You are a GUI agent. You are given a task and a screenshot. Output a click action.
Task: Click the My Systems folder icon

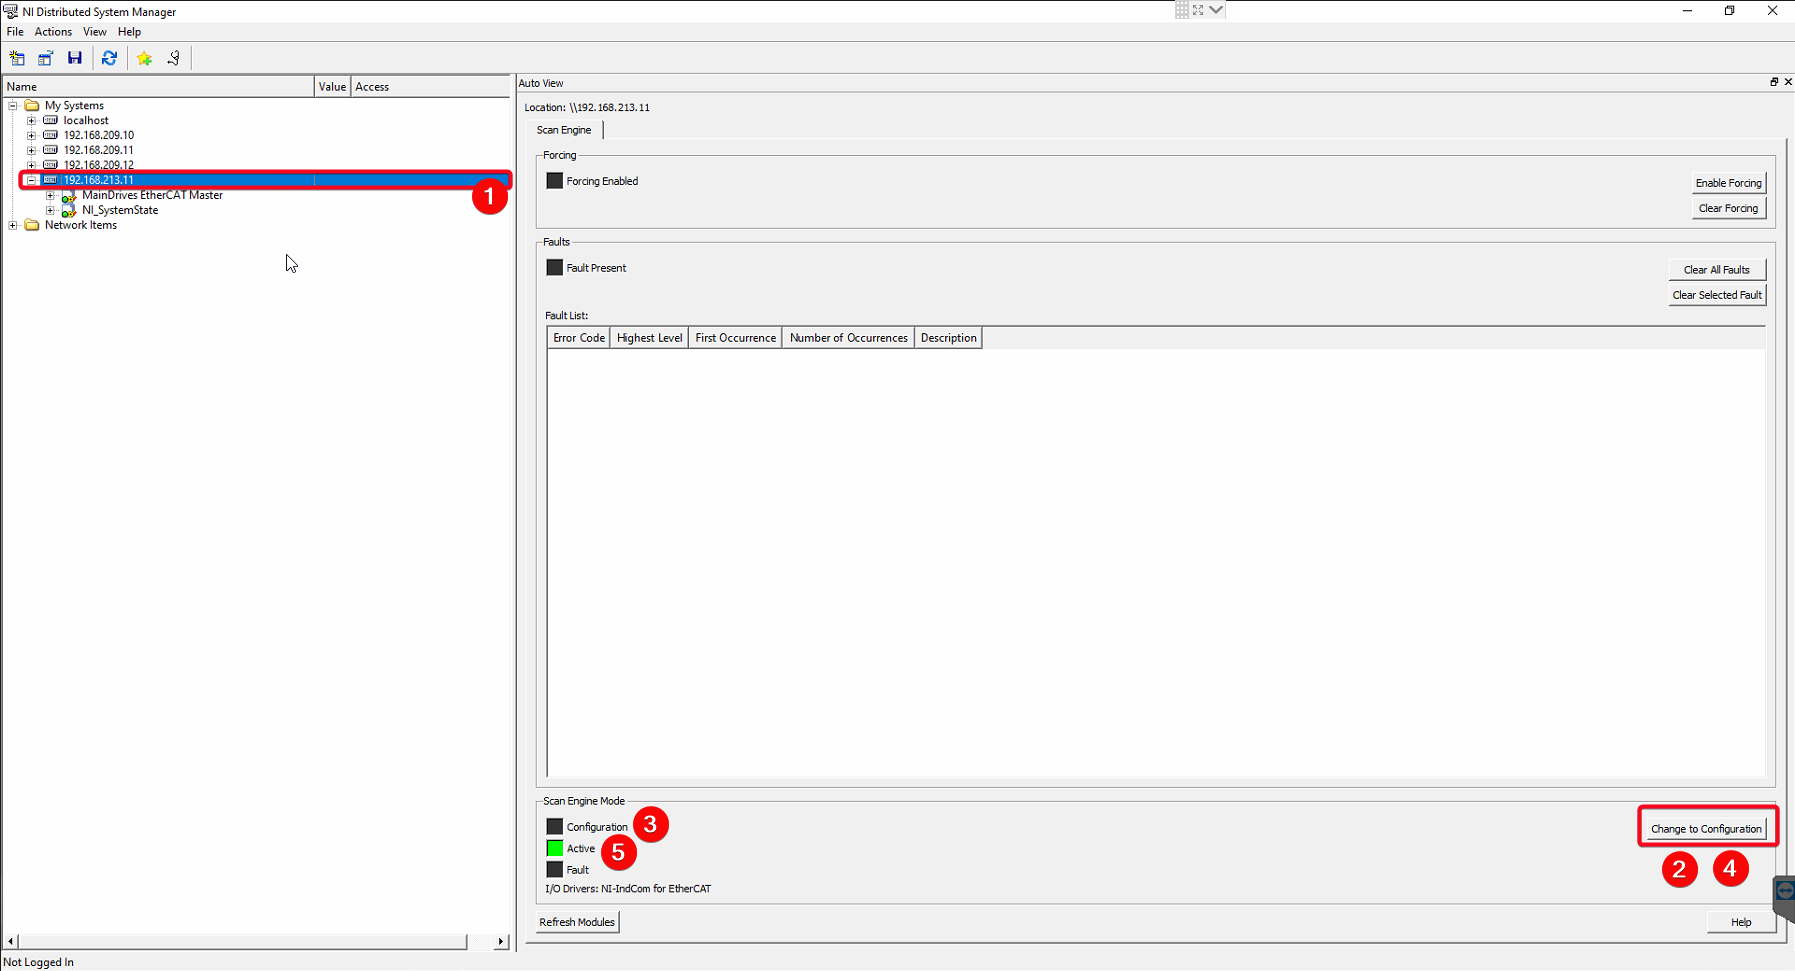click(x=32, y=105)
